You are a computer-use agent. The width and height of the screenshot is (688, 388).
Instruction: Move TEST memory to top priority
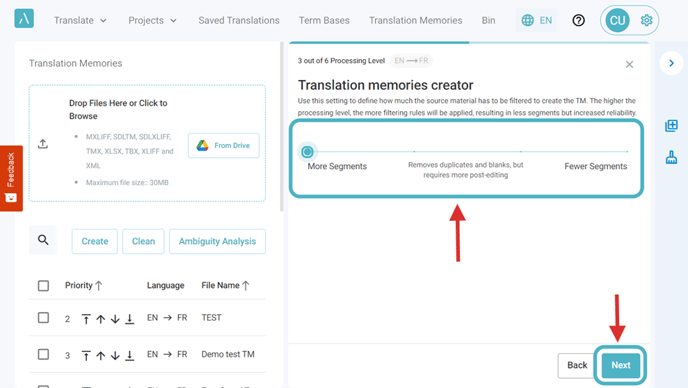pos(86,319)
